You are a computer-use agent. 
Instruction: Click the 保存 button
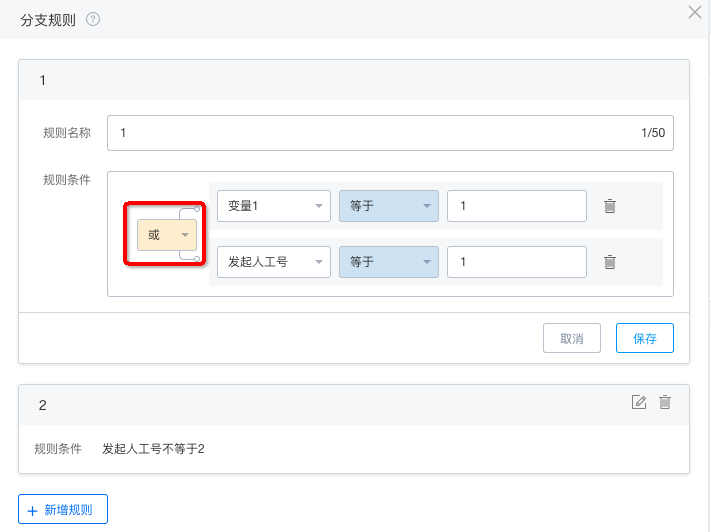pyautogui.click(x=645, y=338)
